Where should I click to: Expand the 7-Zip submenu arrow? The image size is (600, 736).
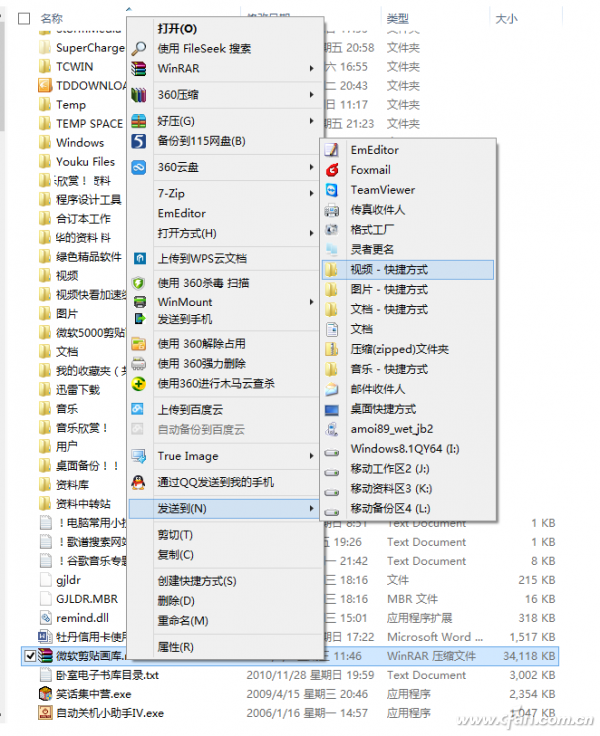pos(311,193)
